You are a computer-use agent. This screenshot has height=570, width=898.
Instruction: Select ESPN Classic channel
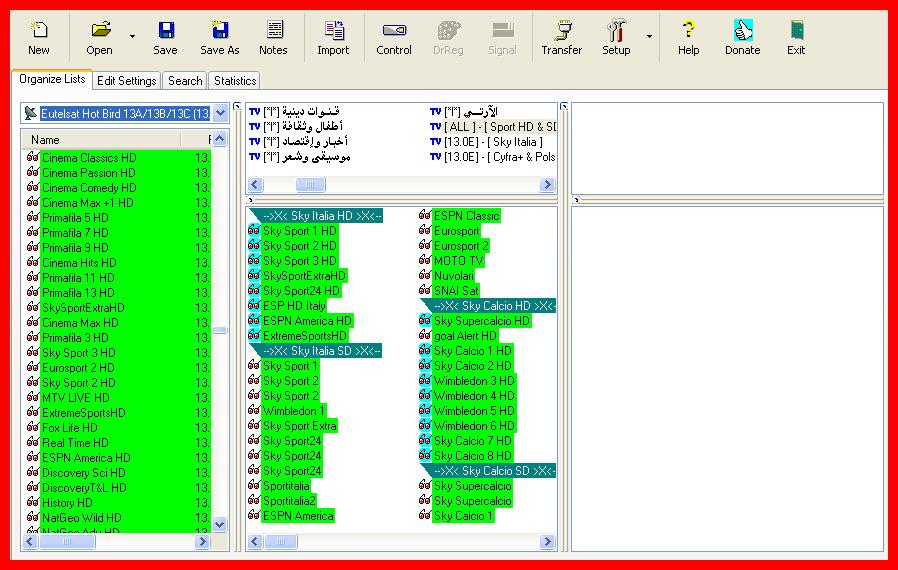click(x=467, y=216)
